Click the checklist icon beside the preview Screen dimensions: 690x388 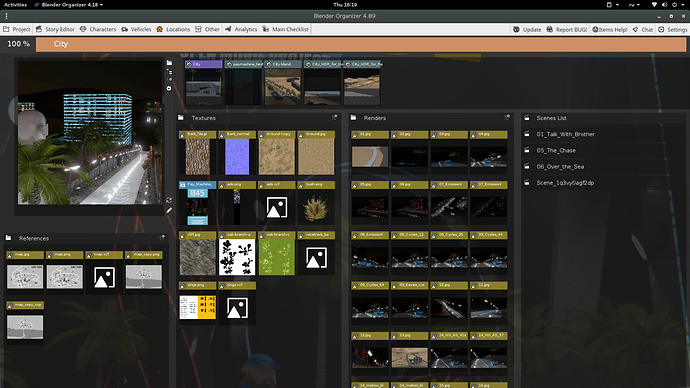click(169, 72)
